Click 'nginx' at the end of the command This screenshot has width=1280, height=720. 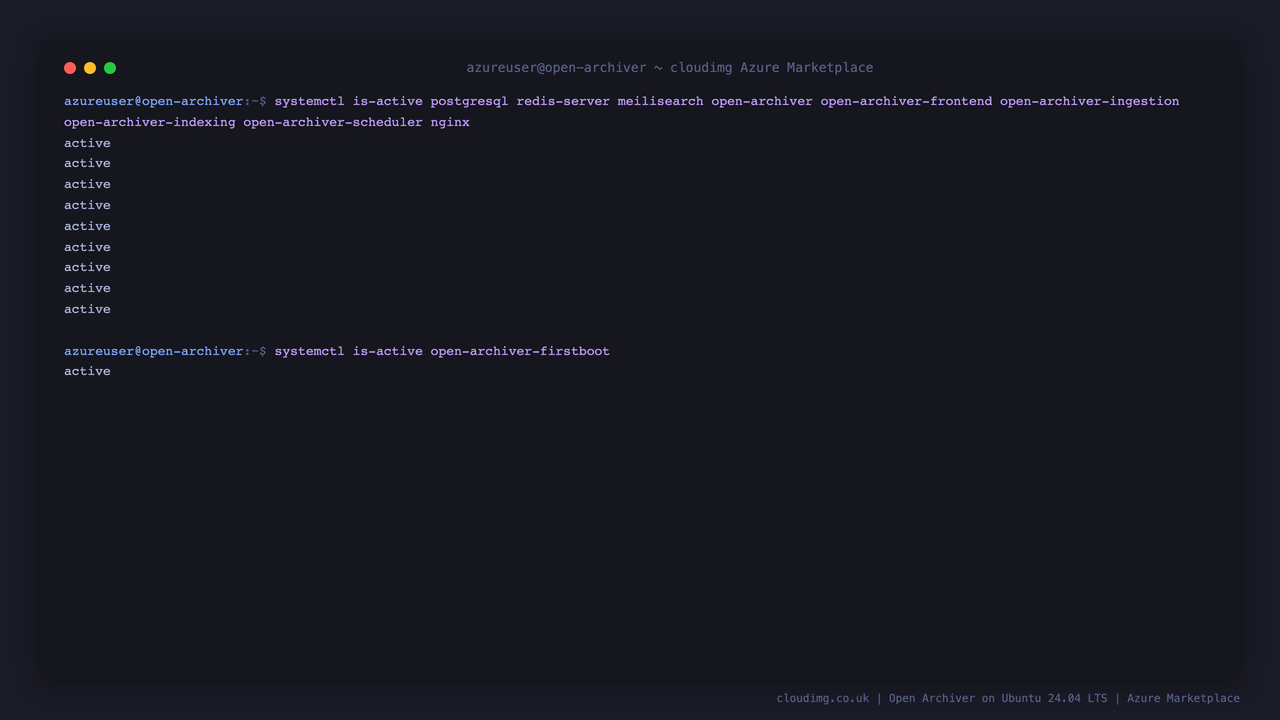click(450, 122)
